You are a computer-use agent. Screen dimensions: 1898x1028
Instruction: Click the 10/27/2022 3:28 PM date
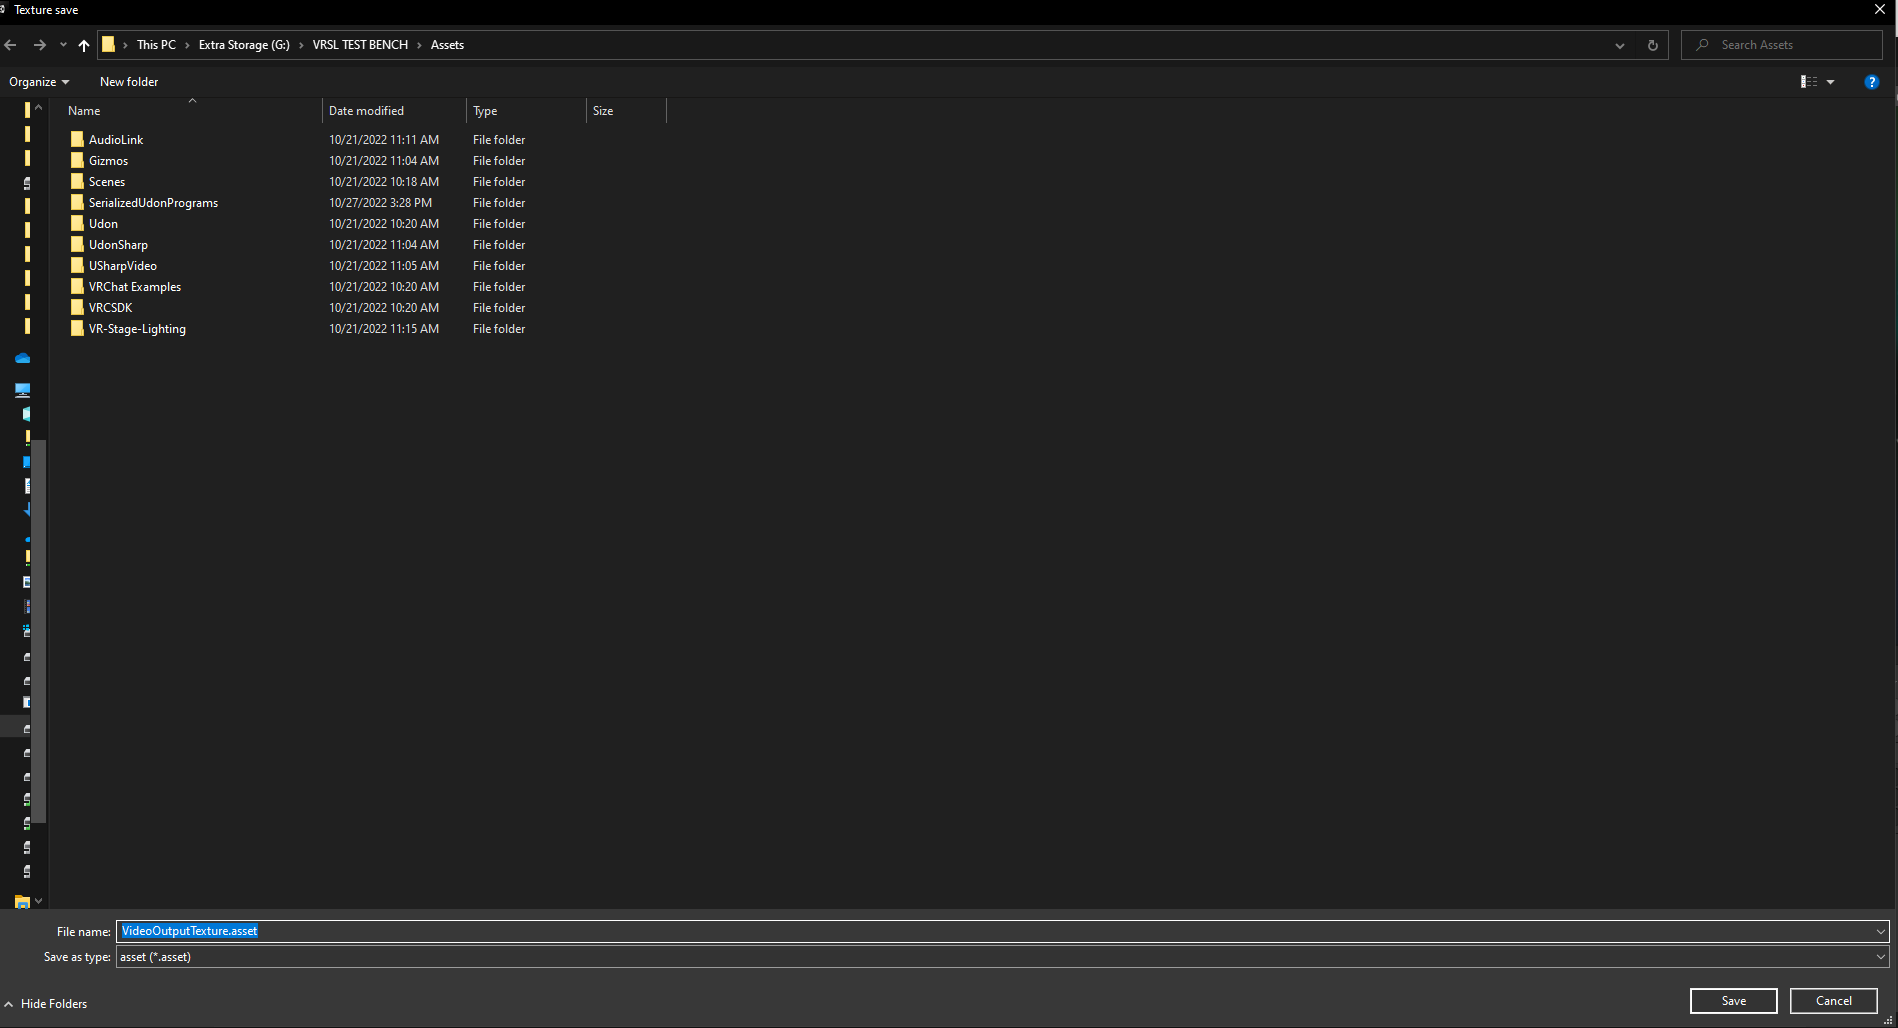380,203
